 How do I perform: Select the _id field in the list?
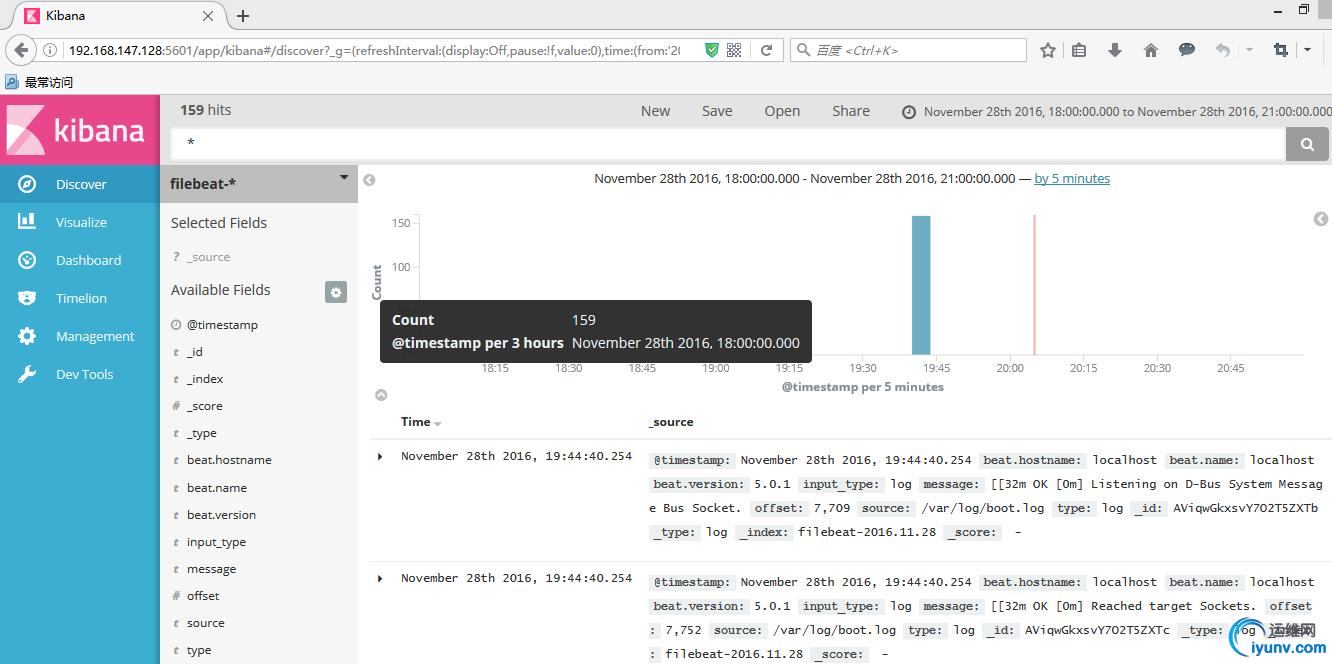tap(195, 352)
